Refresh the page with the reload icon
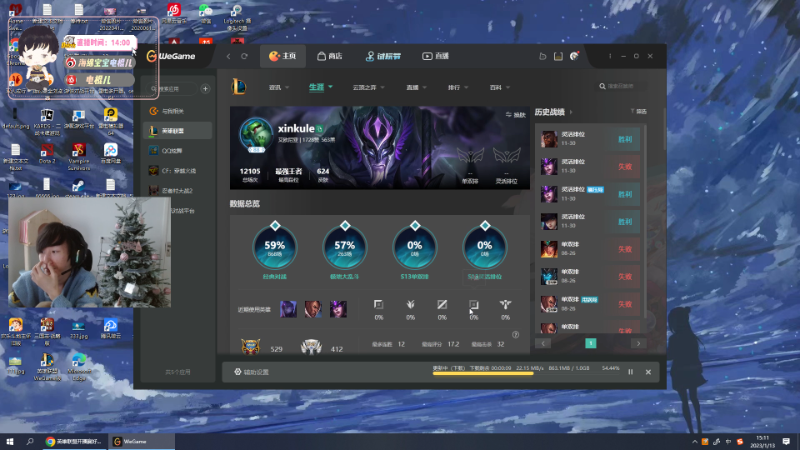This screenshot has height=450, width=800. pos(244,56)
